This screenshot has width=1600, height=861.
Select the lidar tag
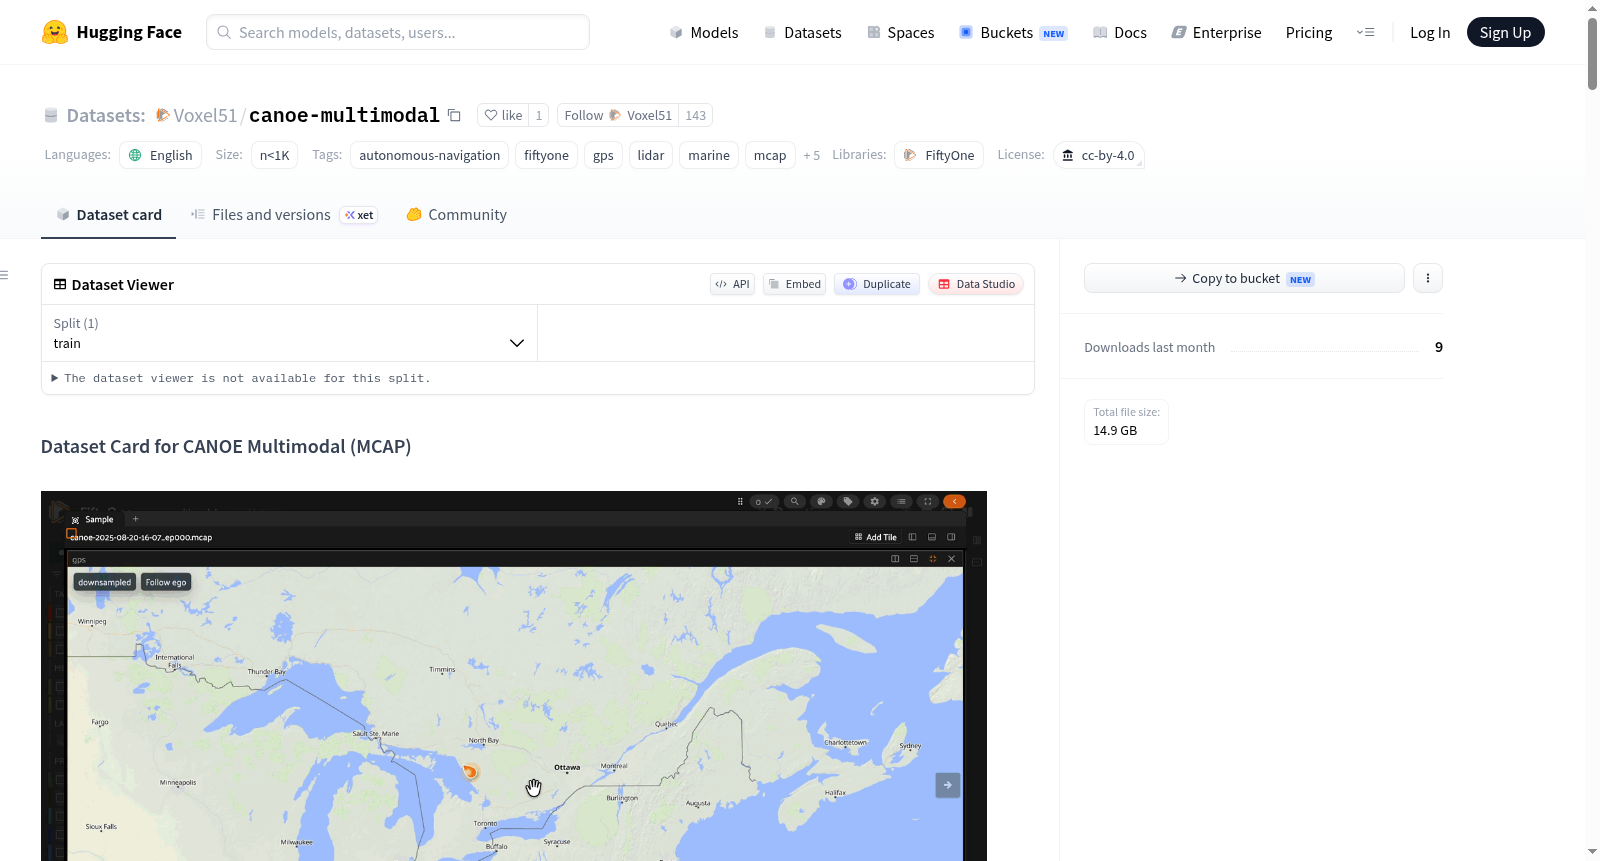pyautogui.click(x=651, y=155)
